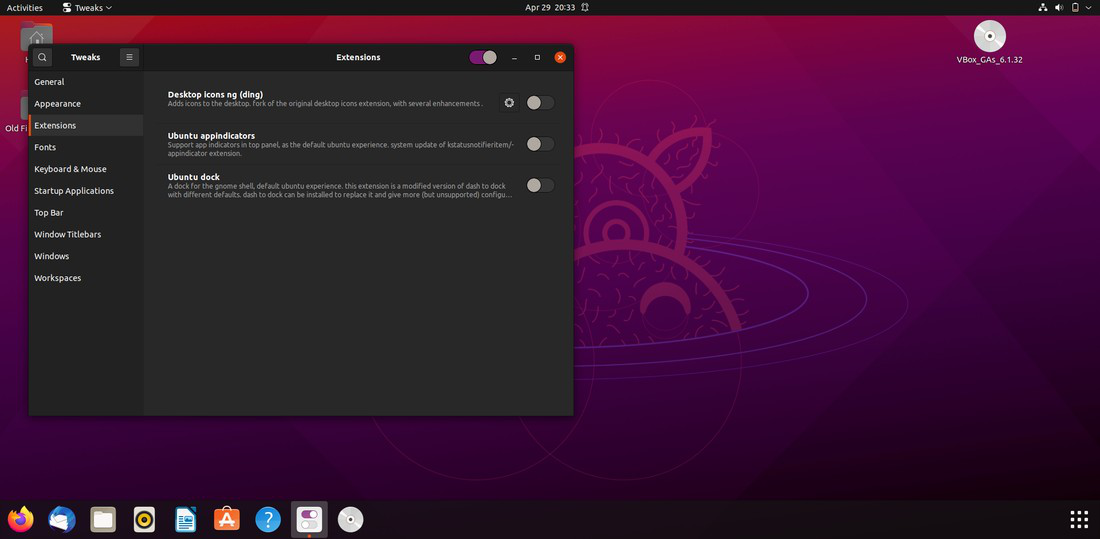Screen dimensions: 1100x539
Task: Open the search in Tweaks header
Action: pos(42,58)
